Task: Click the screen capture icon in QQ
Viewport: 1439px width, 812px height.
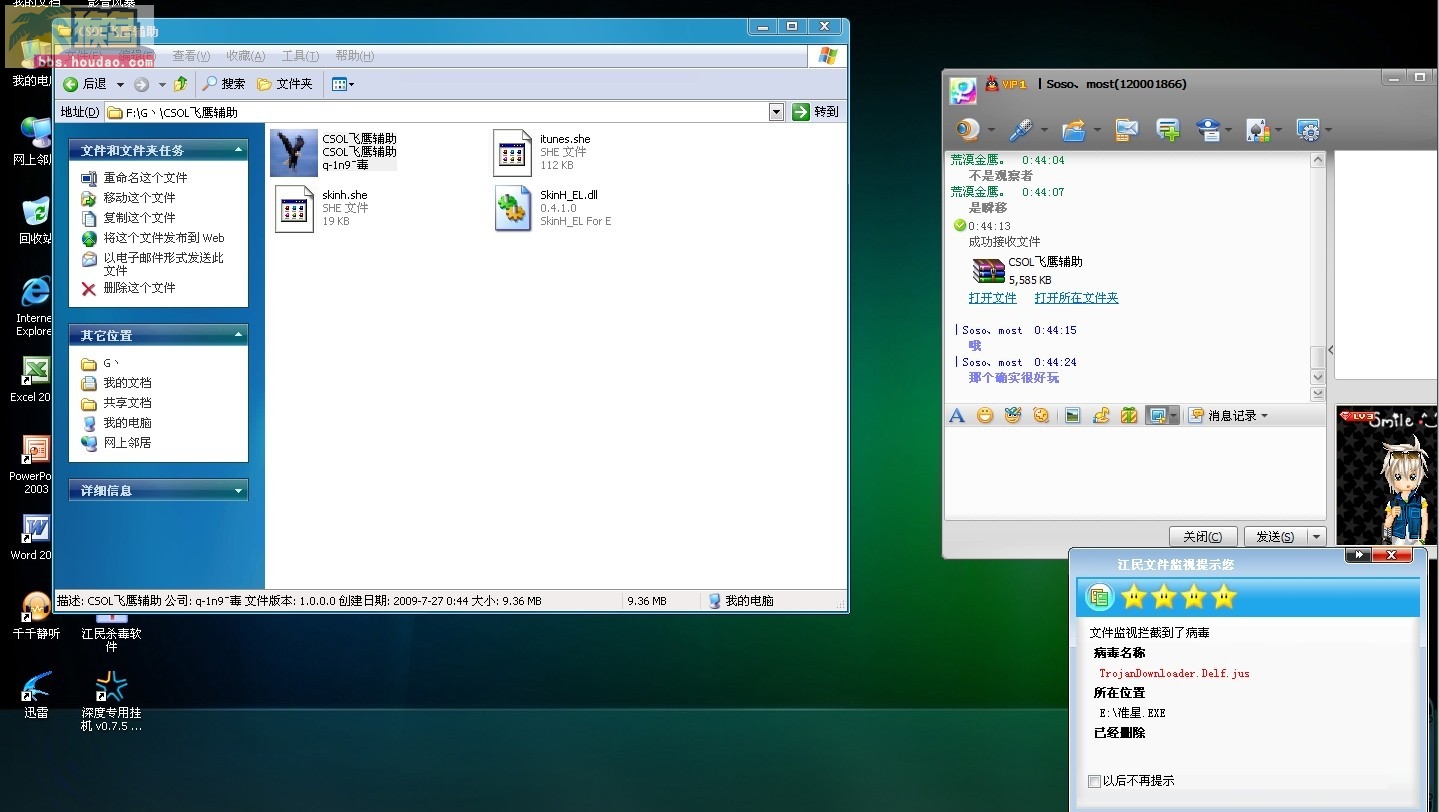Action: tap(1157, 415)
